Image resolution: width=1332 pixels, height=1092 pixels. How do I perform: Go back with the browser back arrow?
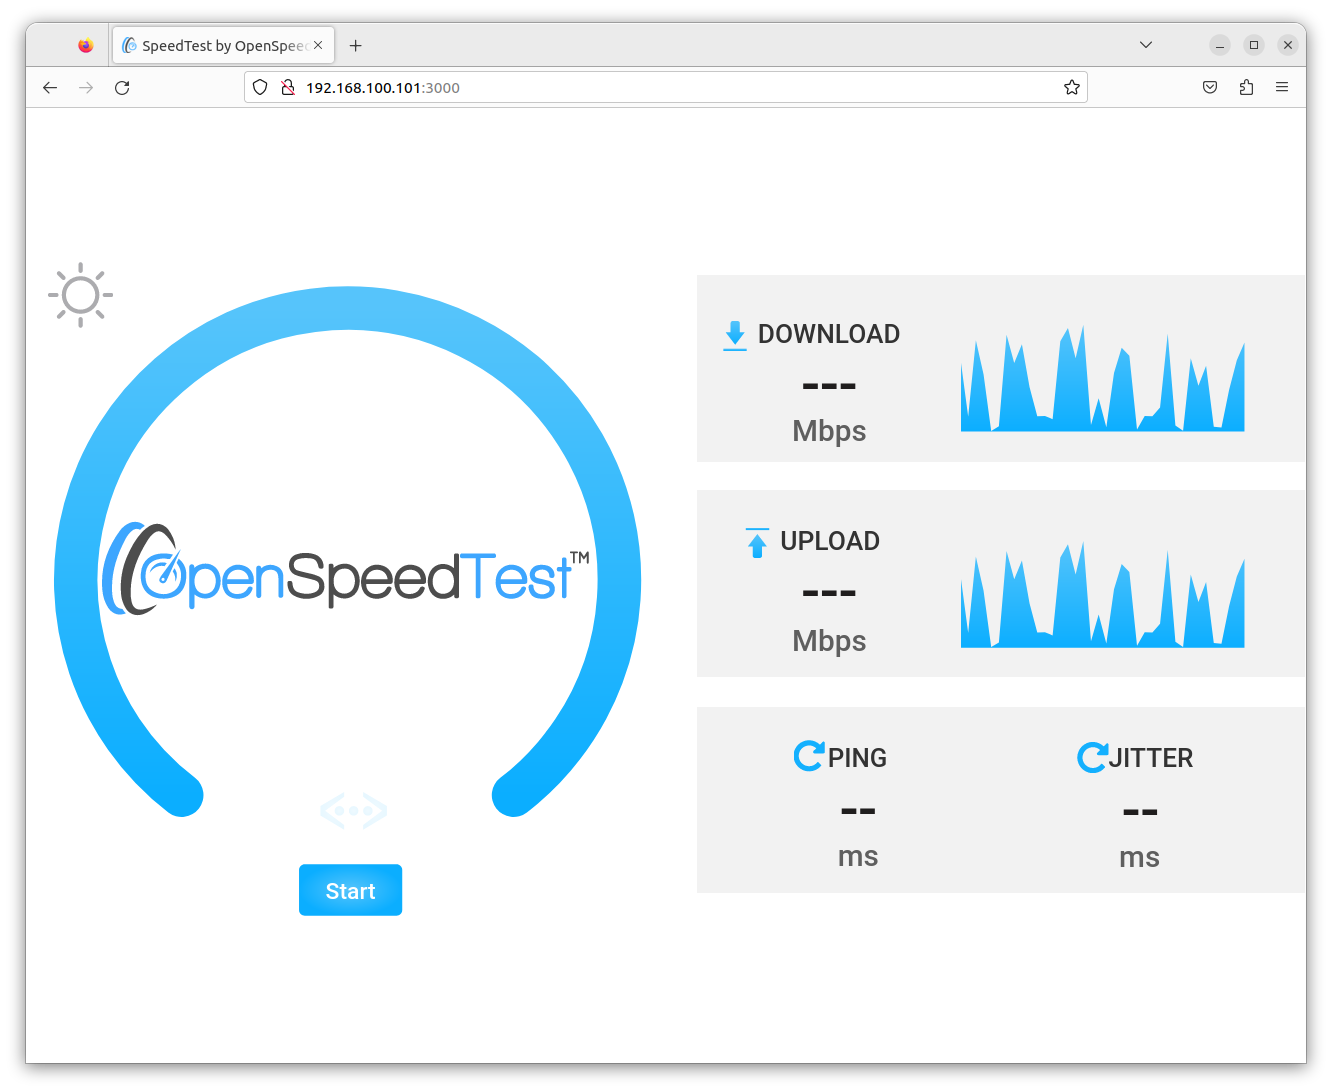pos(50,88)
